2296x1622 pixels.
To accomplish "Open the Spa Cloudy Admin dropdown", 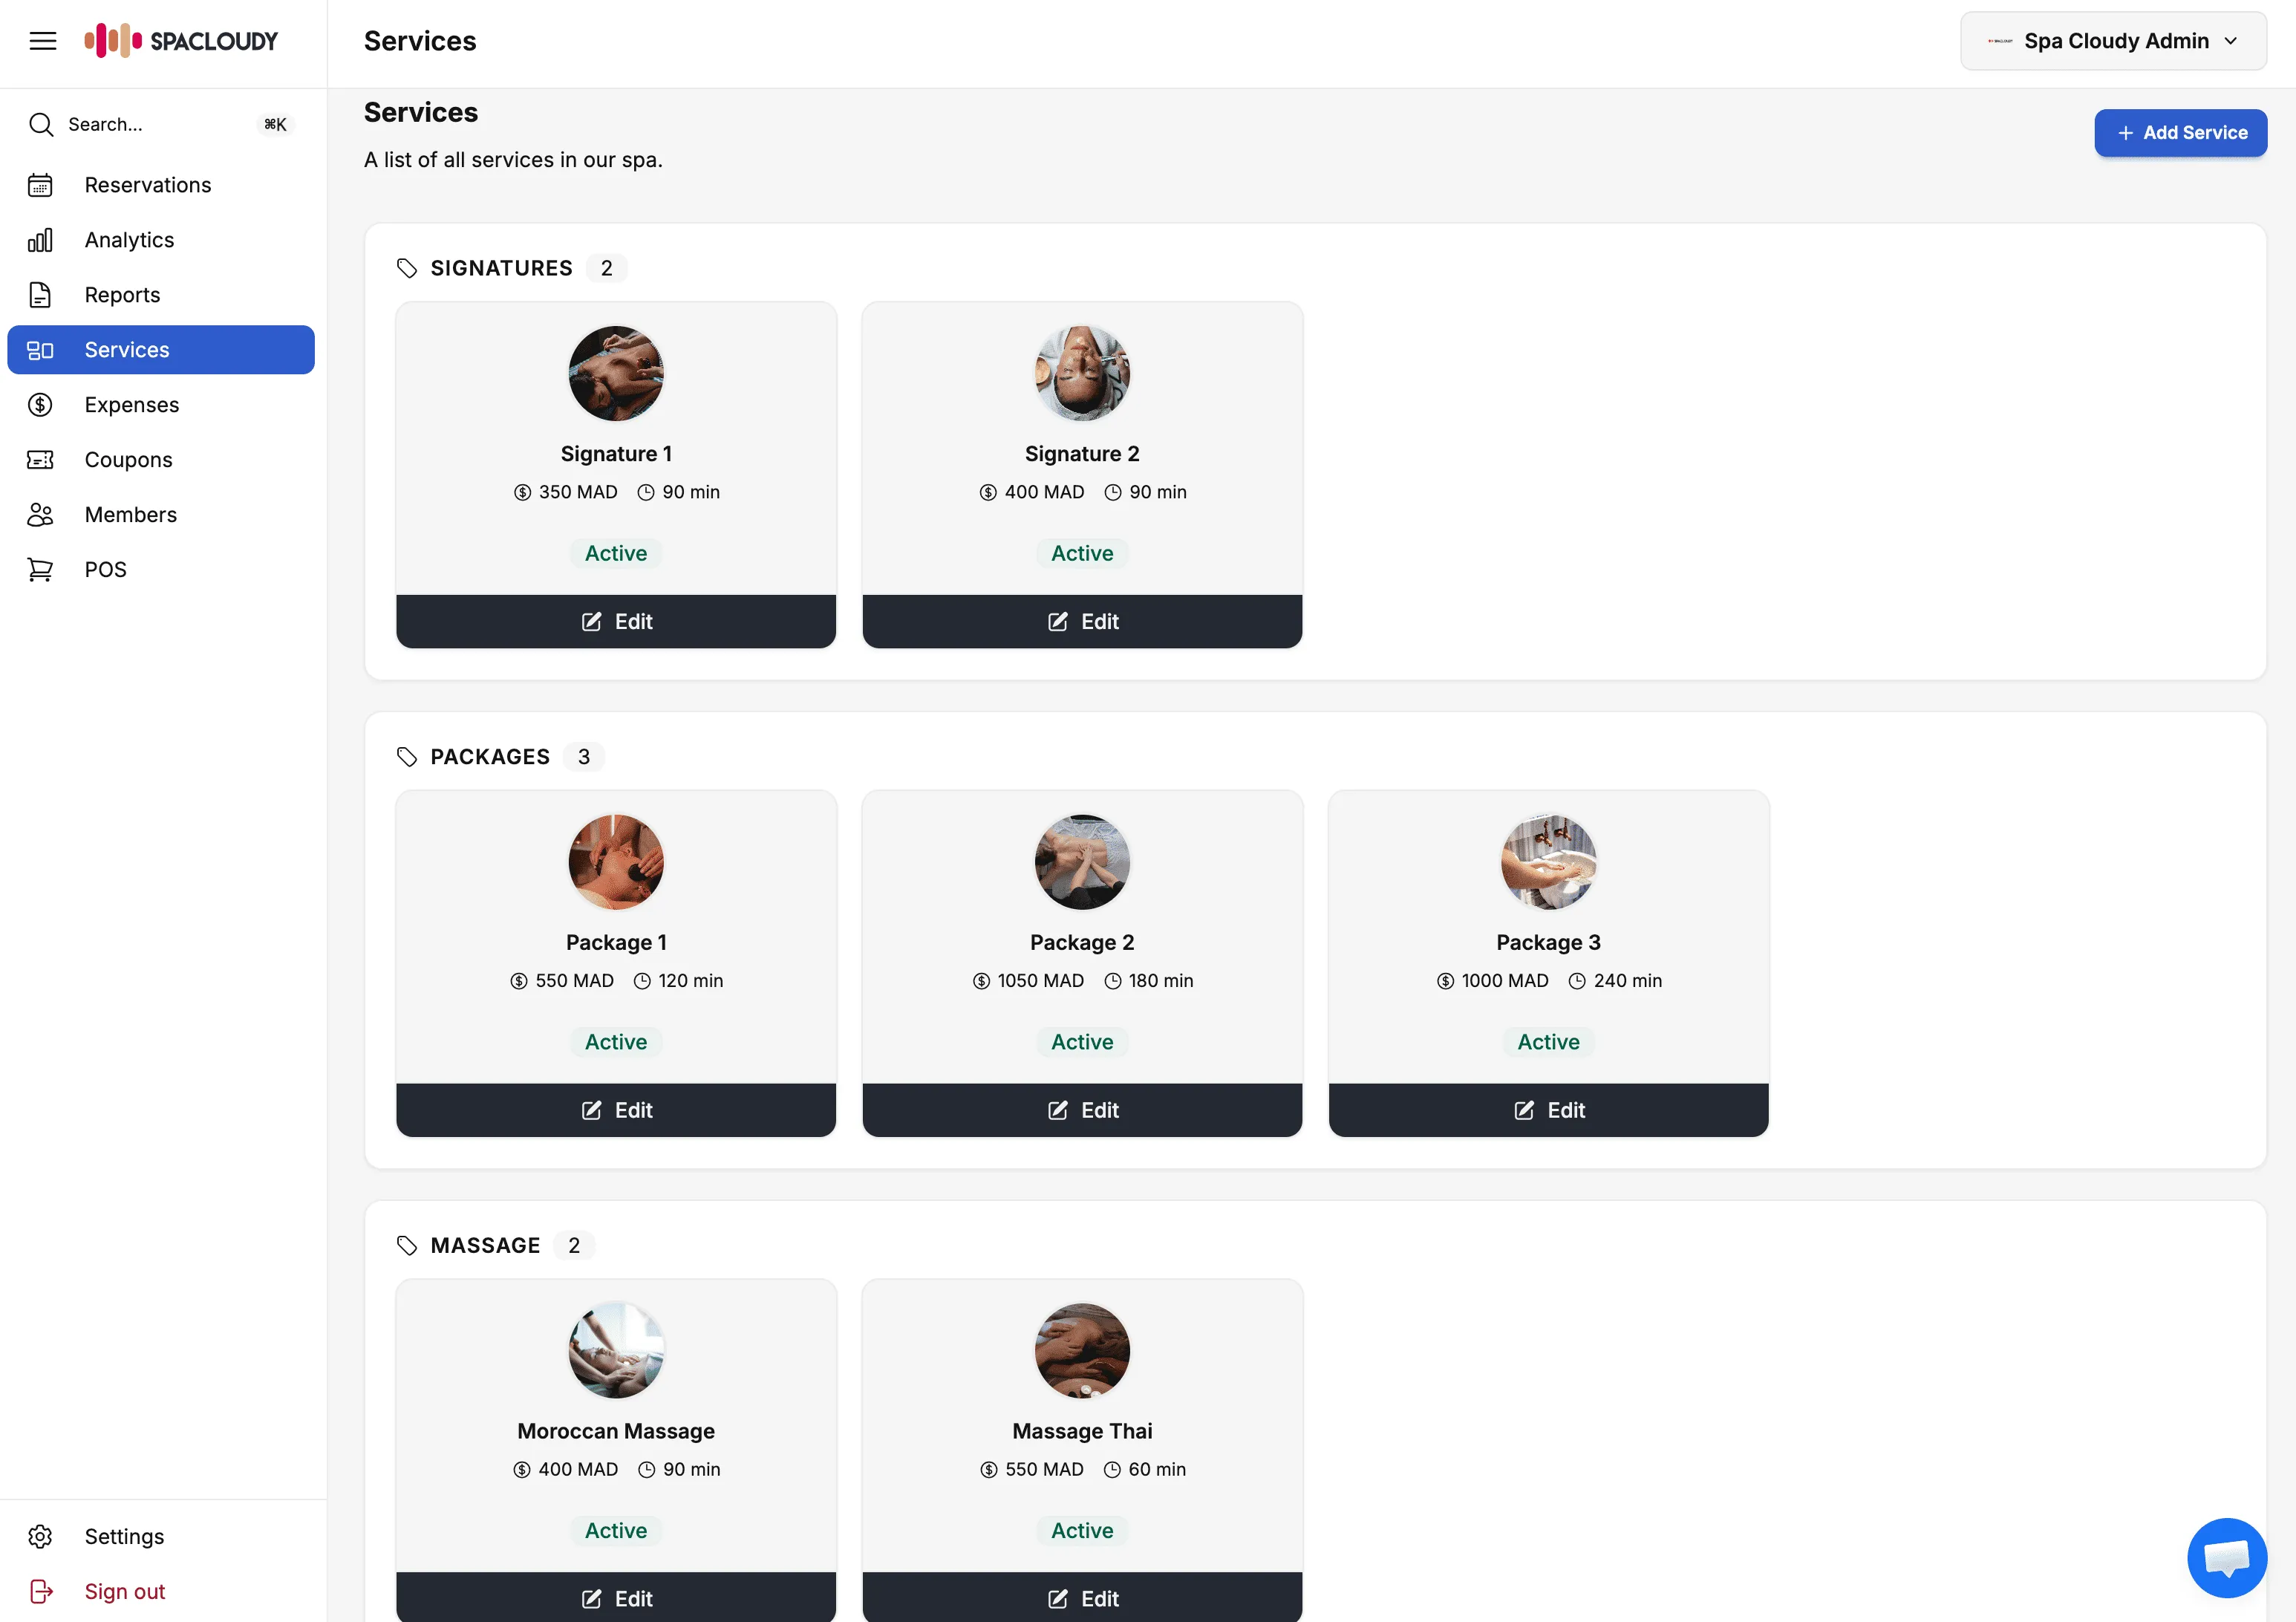I will point(2112,41).
